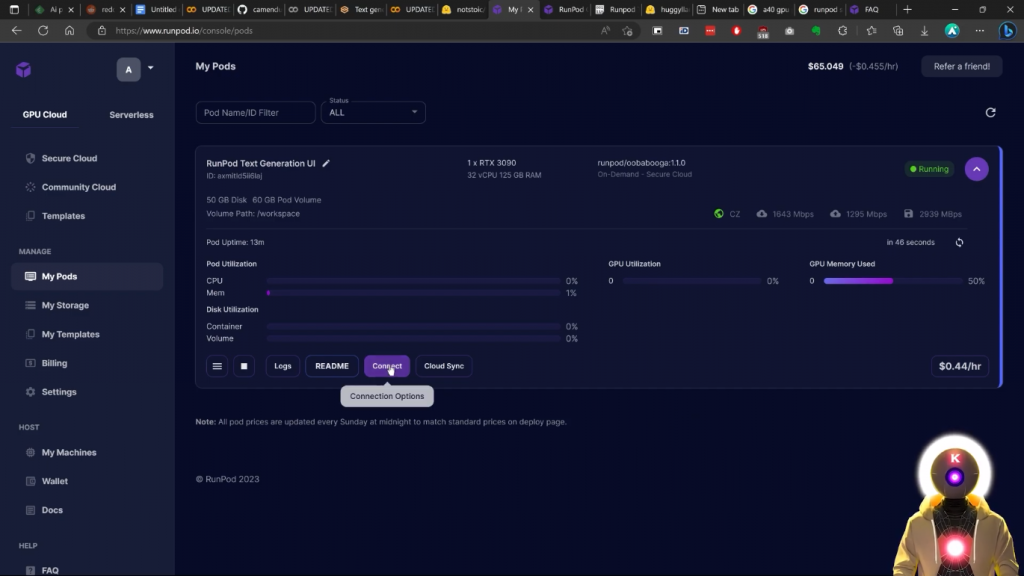This screenshot has height=576, width=1024.
Task: Click the Connect button
Action: (387, 366)
